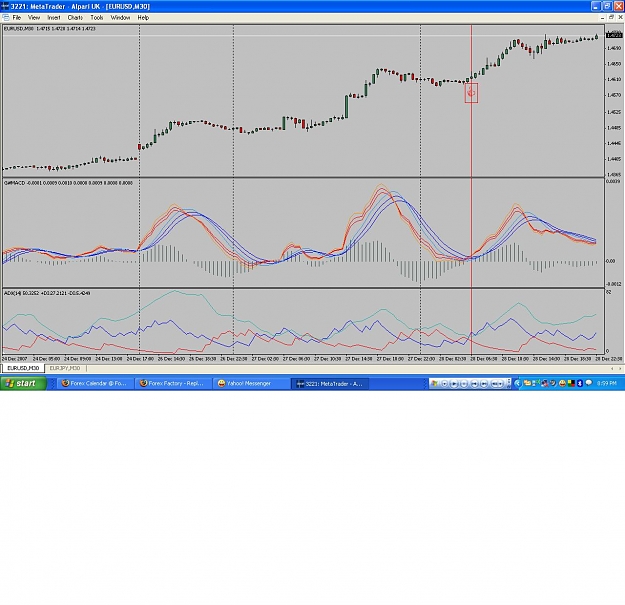Click the 1.4610 price axis label

[614, 79]
